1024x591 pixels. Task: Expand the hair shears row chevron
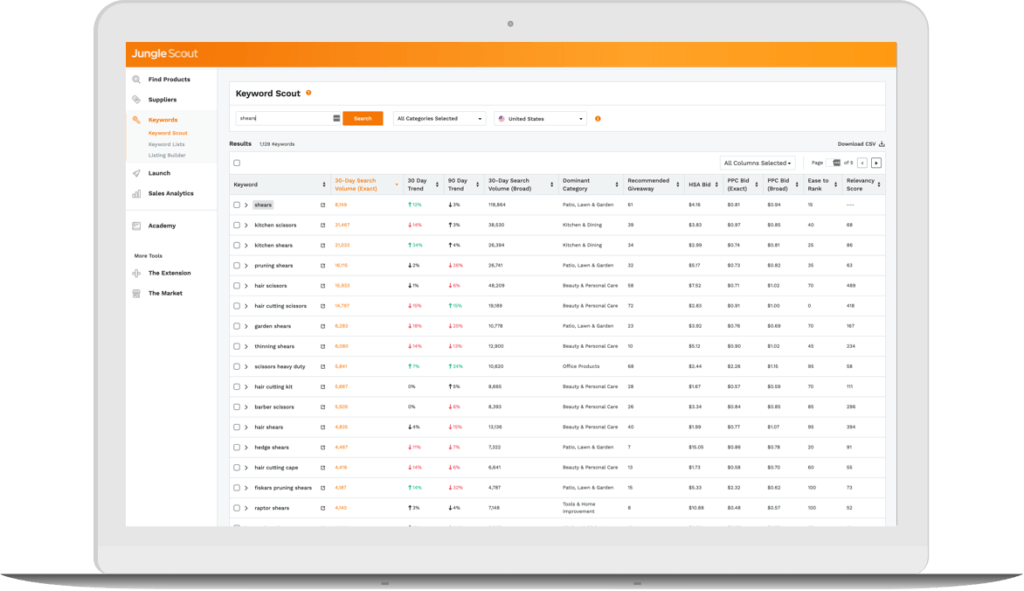tap(246, 428)
